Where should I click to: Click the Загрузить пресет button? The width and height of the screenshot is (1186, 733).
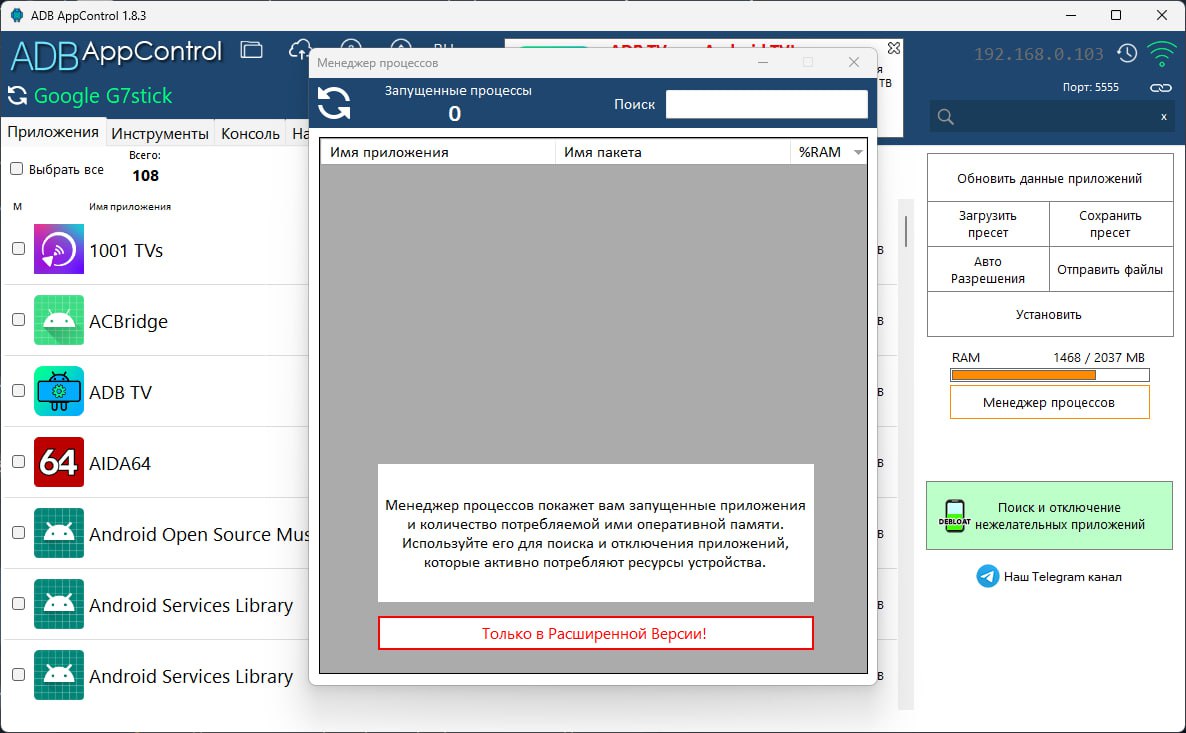click(988, 224)
